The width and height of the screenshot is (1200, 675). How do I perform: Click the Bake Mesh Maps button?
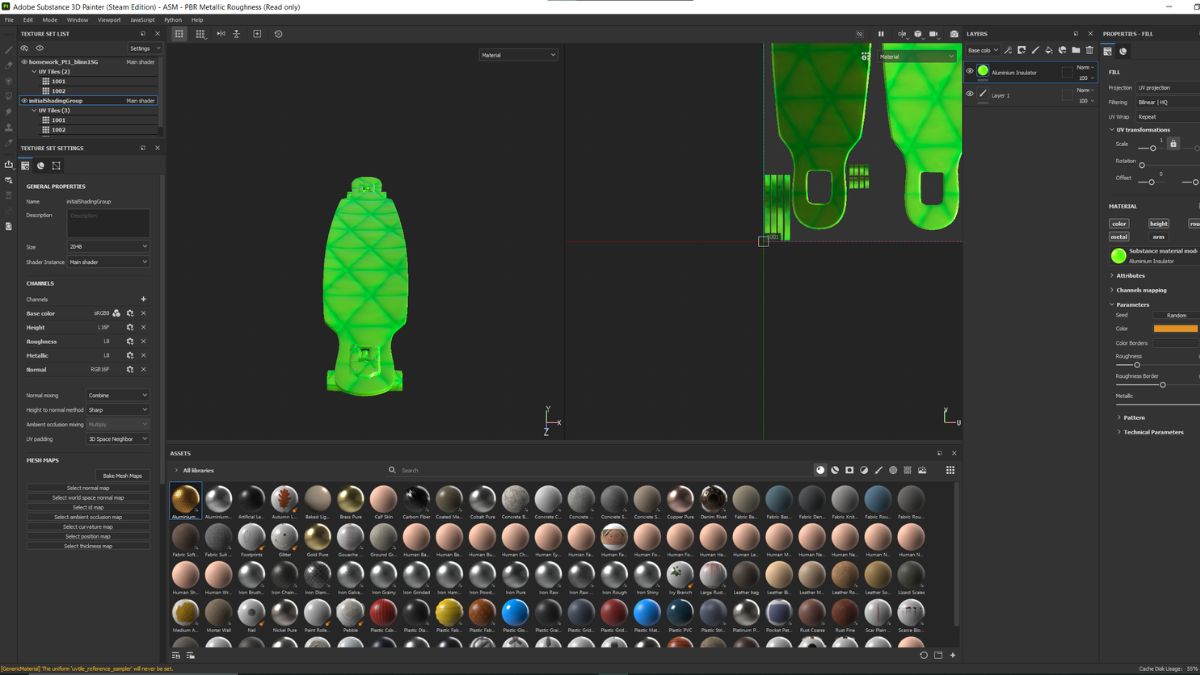[x=122, y=475]
